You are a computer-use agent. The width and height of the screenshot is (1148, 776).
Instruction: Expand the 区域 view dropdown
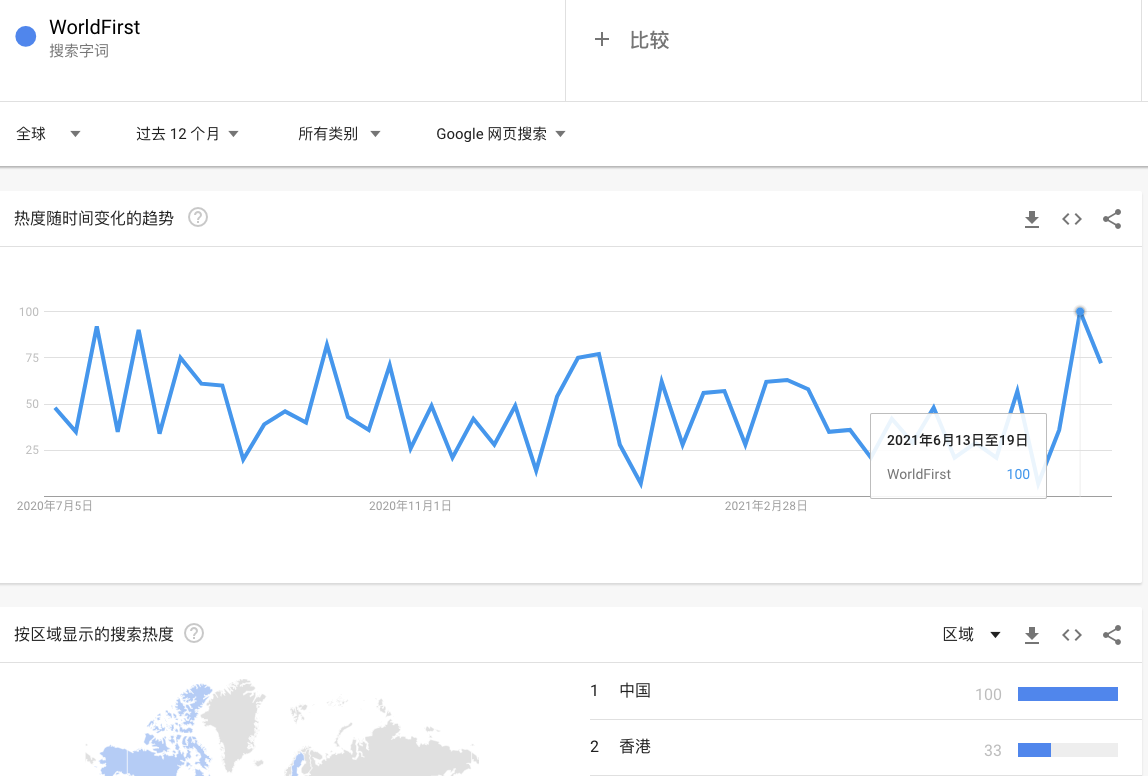tap(972, 635)
